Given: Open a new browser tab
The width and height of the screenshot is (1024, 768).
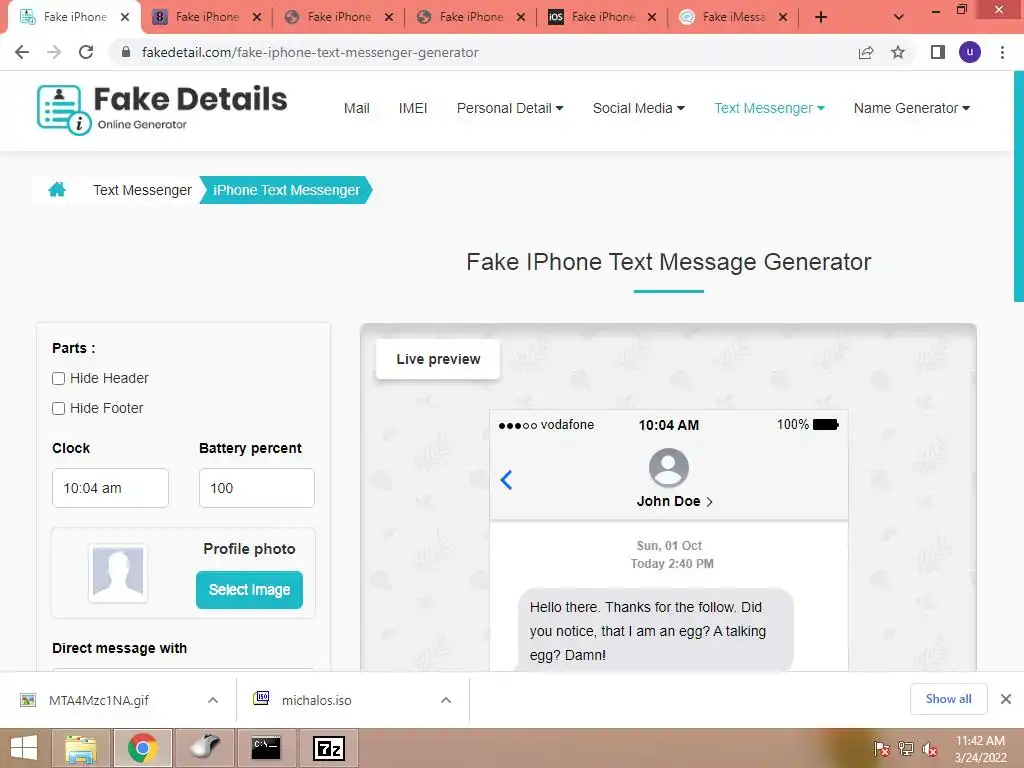Looking at the screenshot, I should [x=821, y=17].
